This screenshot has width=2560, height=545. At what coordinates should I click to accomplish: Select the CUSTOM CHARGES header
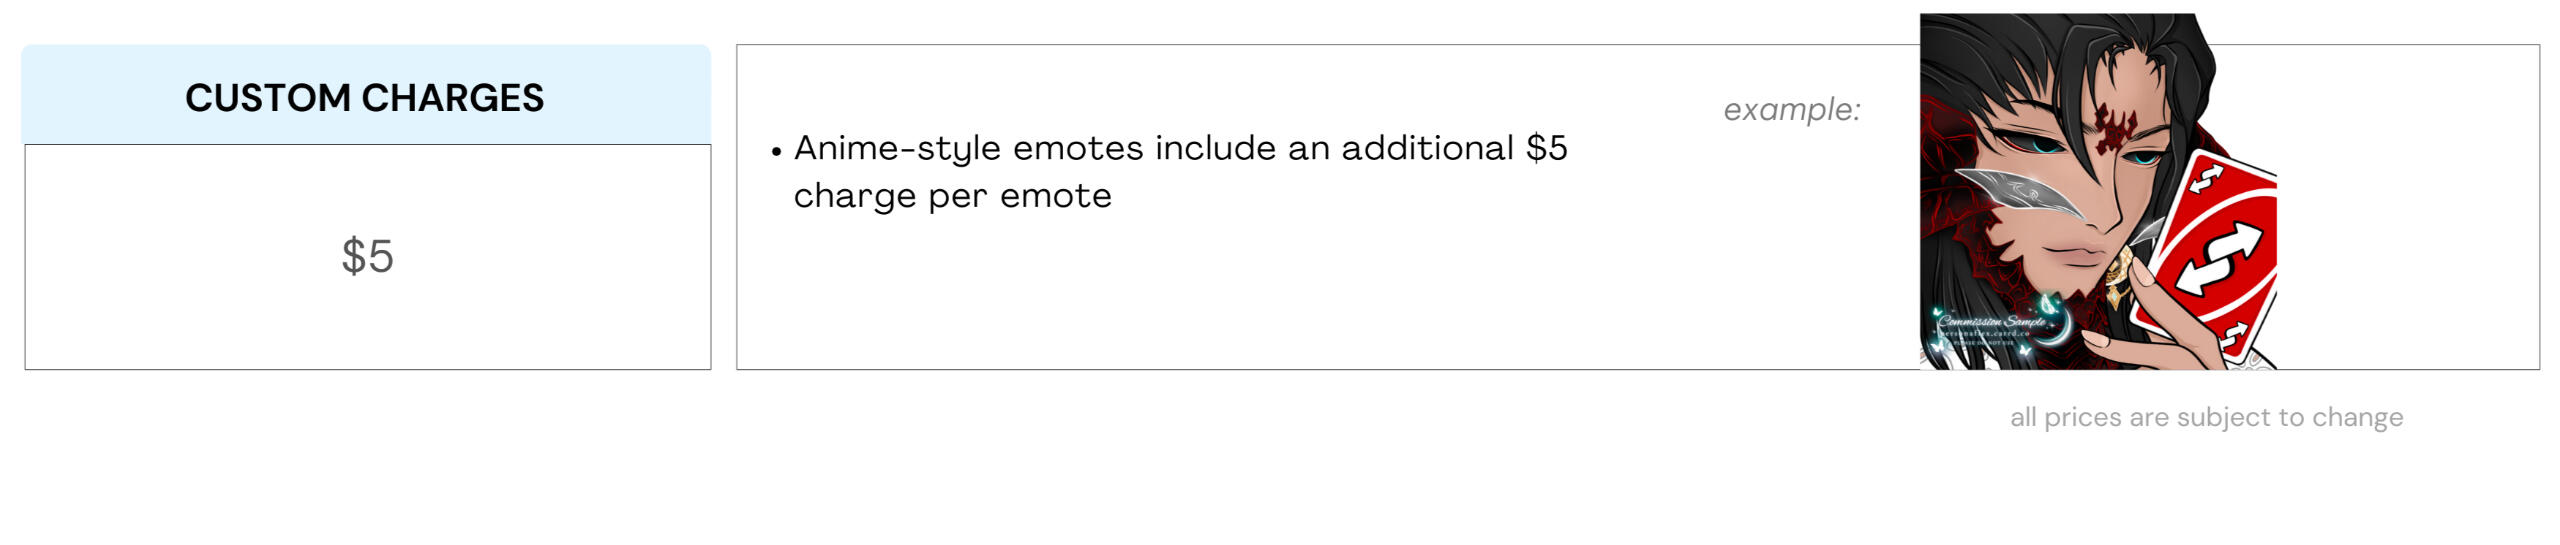[x=365, y=97]
